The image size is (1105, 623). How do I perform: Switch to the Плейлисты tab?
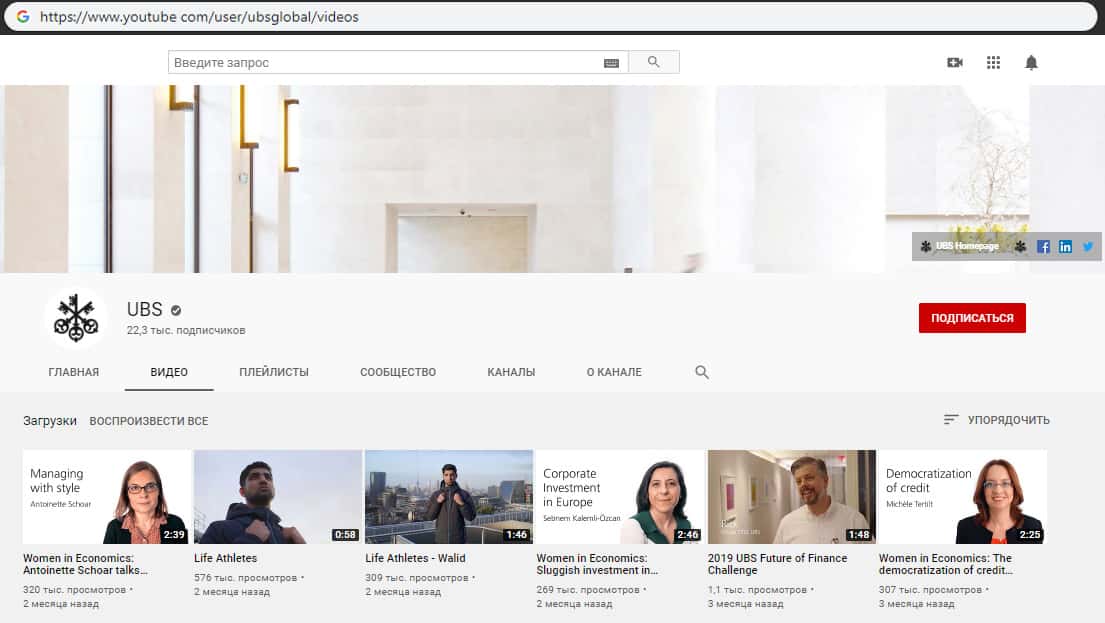274,372
